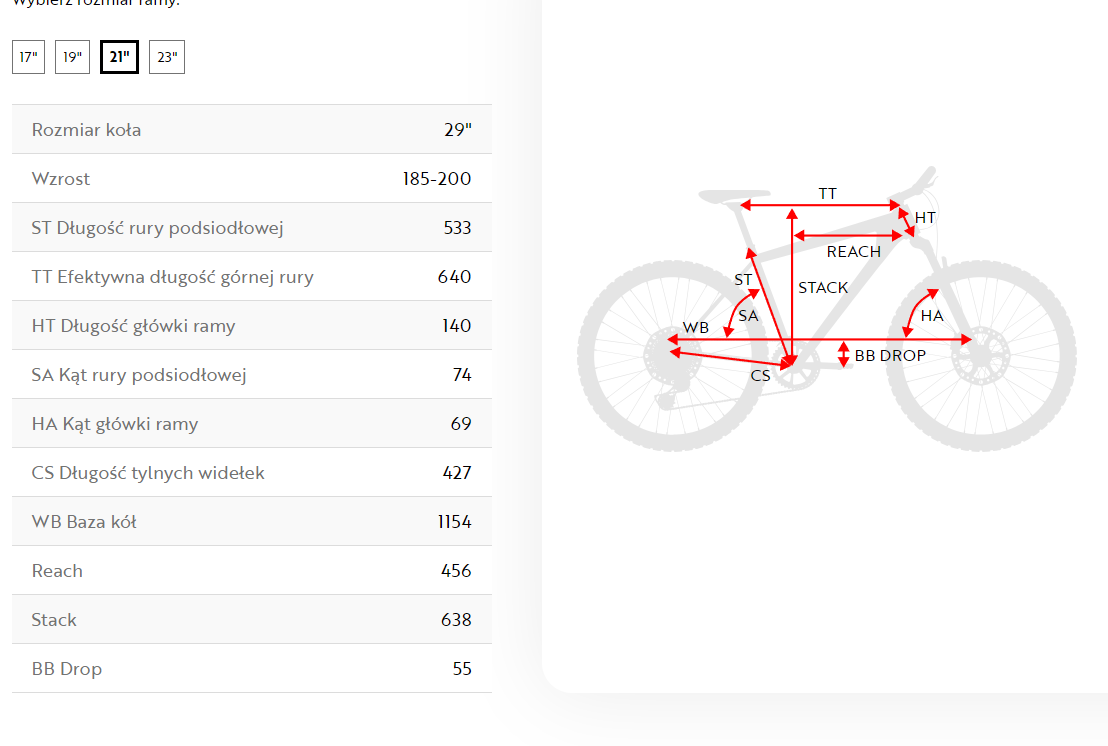Click the Rozmiar koła table row

point(251,130)
